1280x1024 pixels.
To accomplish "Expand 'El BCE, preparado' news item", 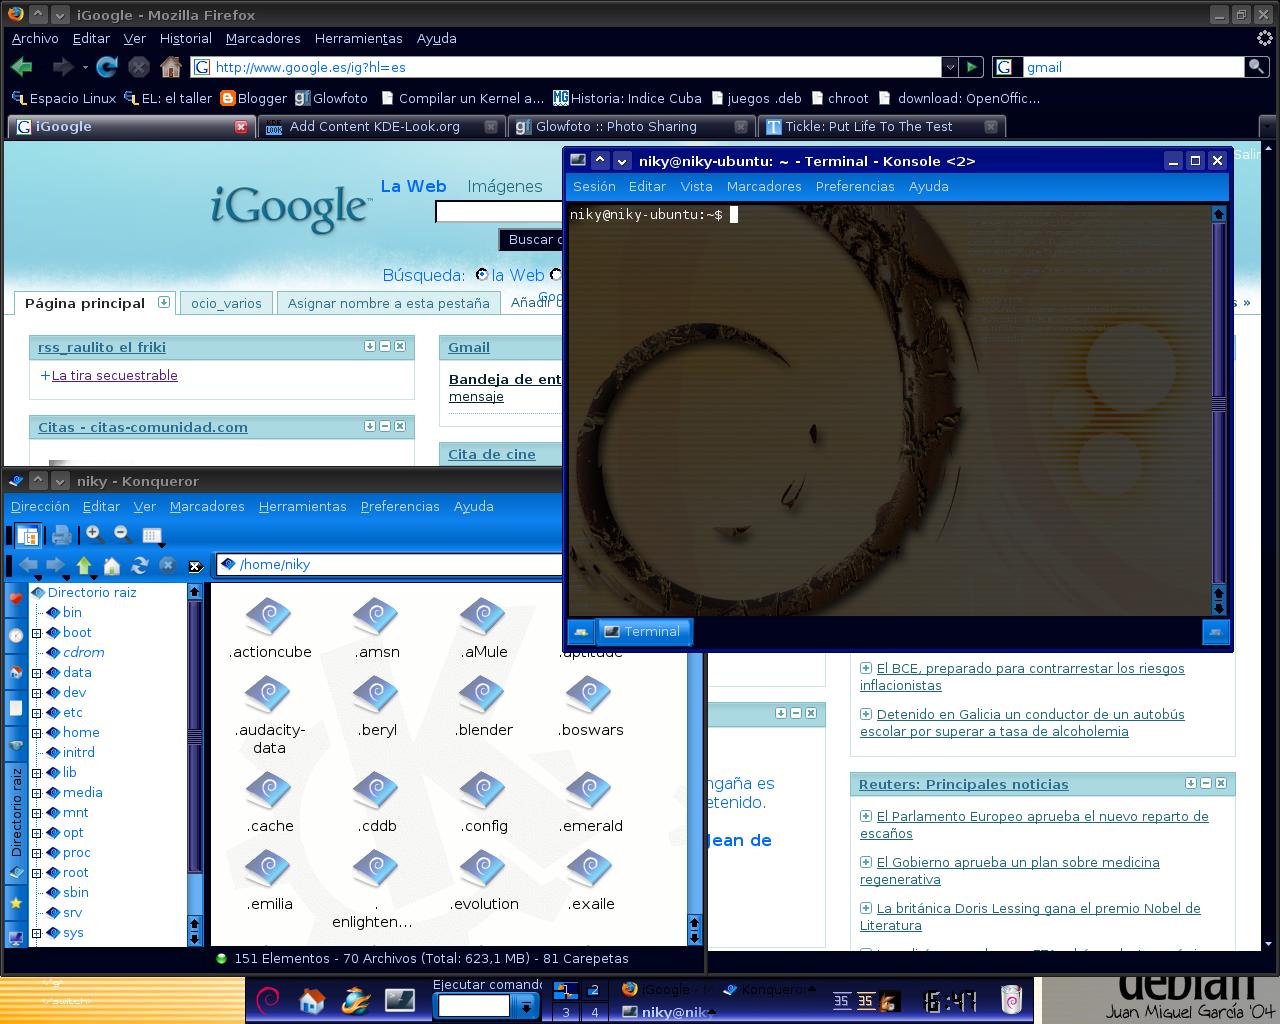I will click(x=866, y=669).
